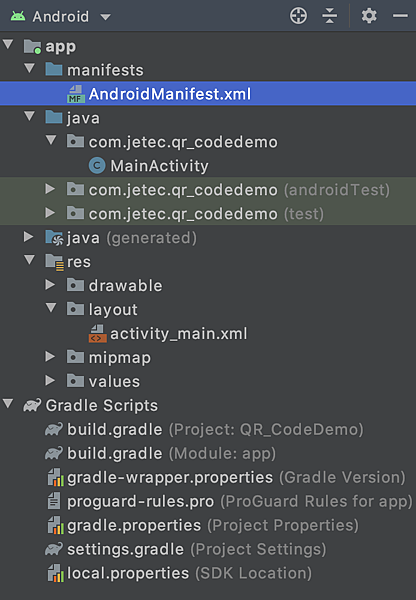
Task: Expand the (test) package arrow
Action: coord(50,212)
